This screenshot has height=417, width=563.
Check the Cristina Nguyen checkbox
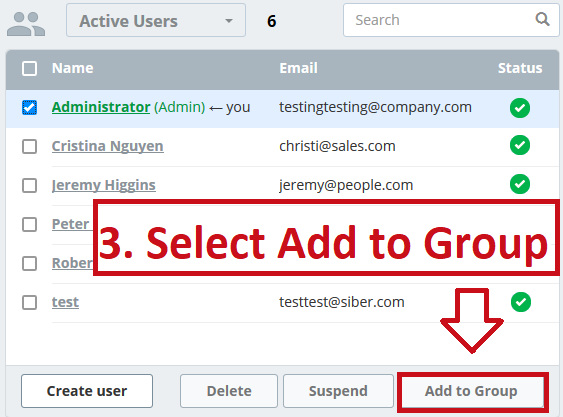click(x=29, y=147)
